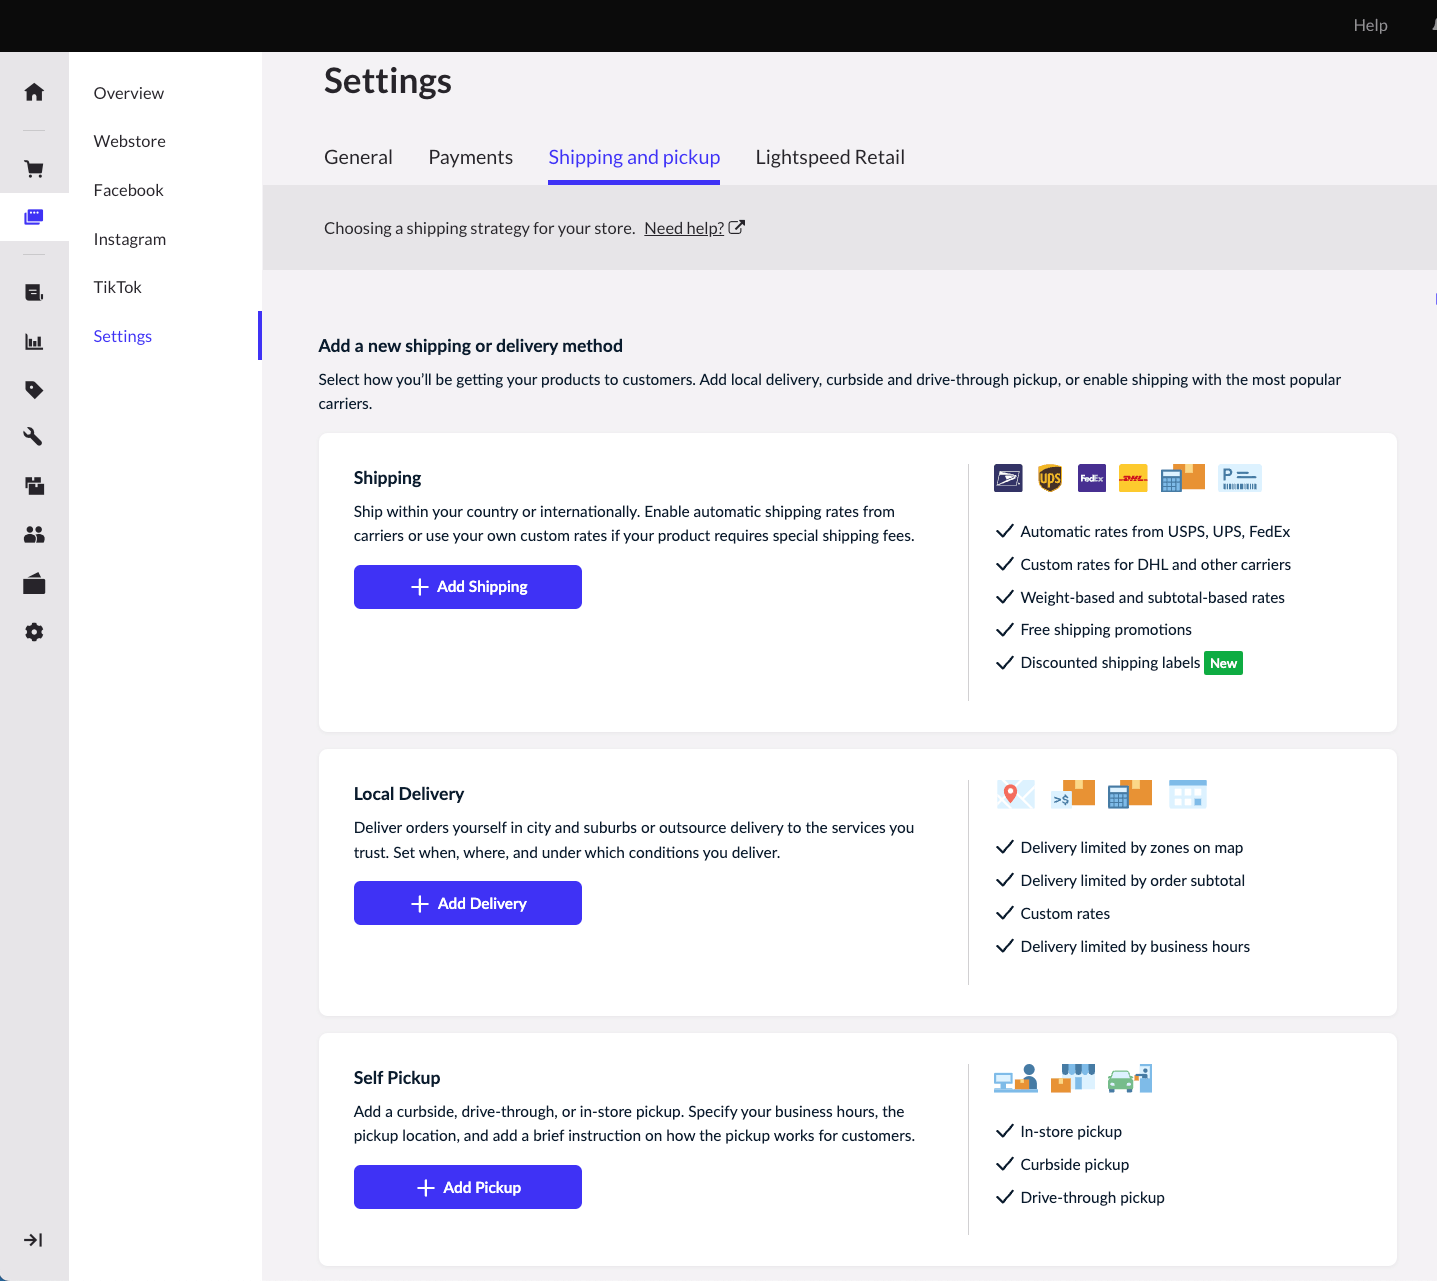Click the customers people icon
This screenshot has height=1281, width=1437.
34,535
